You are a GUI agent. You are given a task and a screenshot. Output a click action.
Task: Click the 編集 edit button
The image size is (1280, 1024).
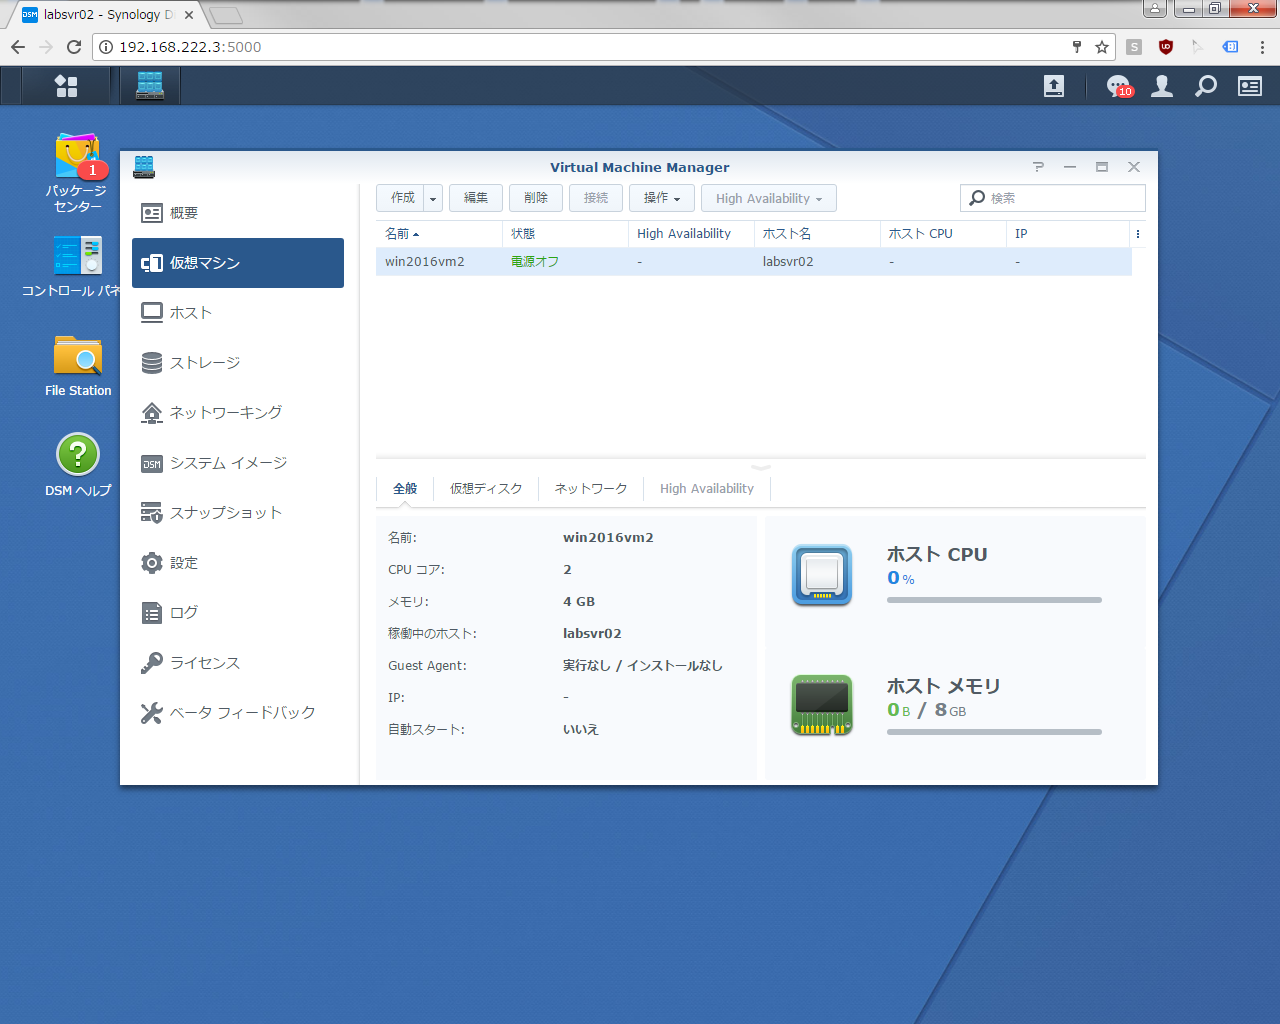[x=476, y=198]
